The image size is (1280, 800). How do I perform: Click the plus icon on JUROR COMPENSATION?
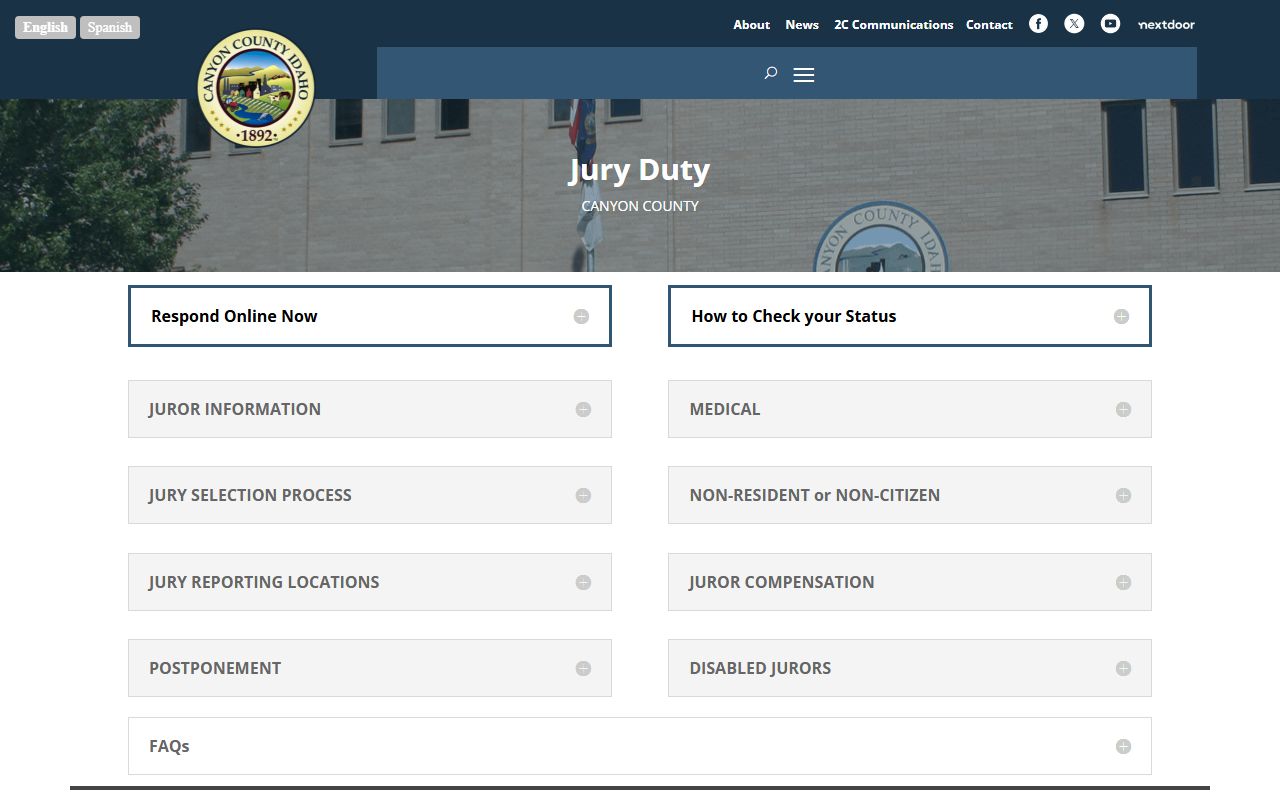1123,582
